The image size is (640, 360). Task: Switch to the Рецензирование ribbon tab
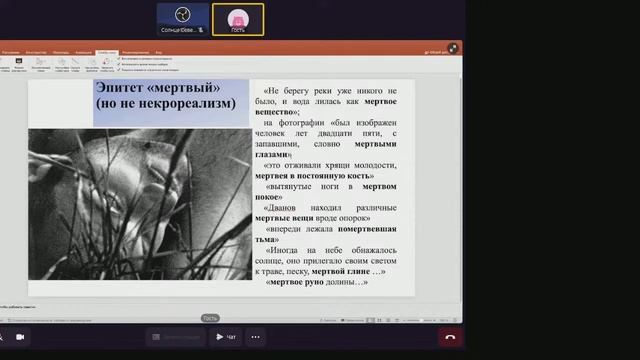tap(136, 52)
